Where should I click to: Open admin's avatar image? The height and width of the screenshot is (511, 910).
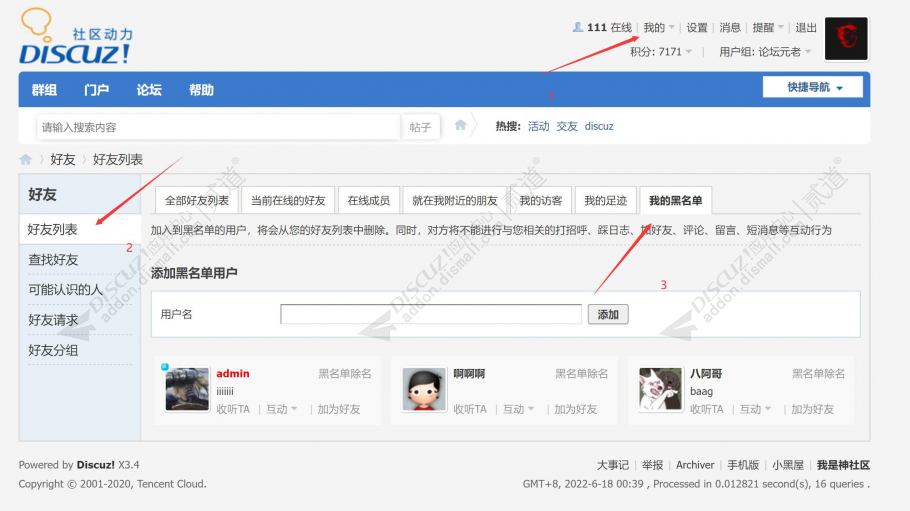(x=187, y=389)
